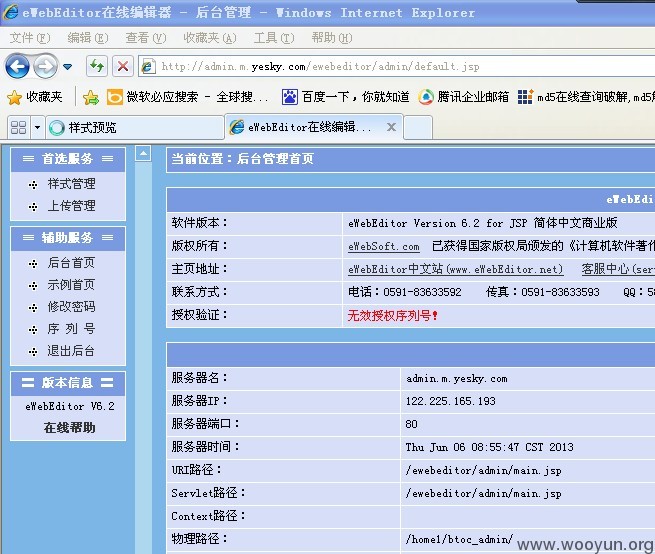This screenshot has height=554, width=655.
Task: Click the 版本信息 panel header
Action: 68,383
